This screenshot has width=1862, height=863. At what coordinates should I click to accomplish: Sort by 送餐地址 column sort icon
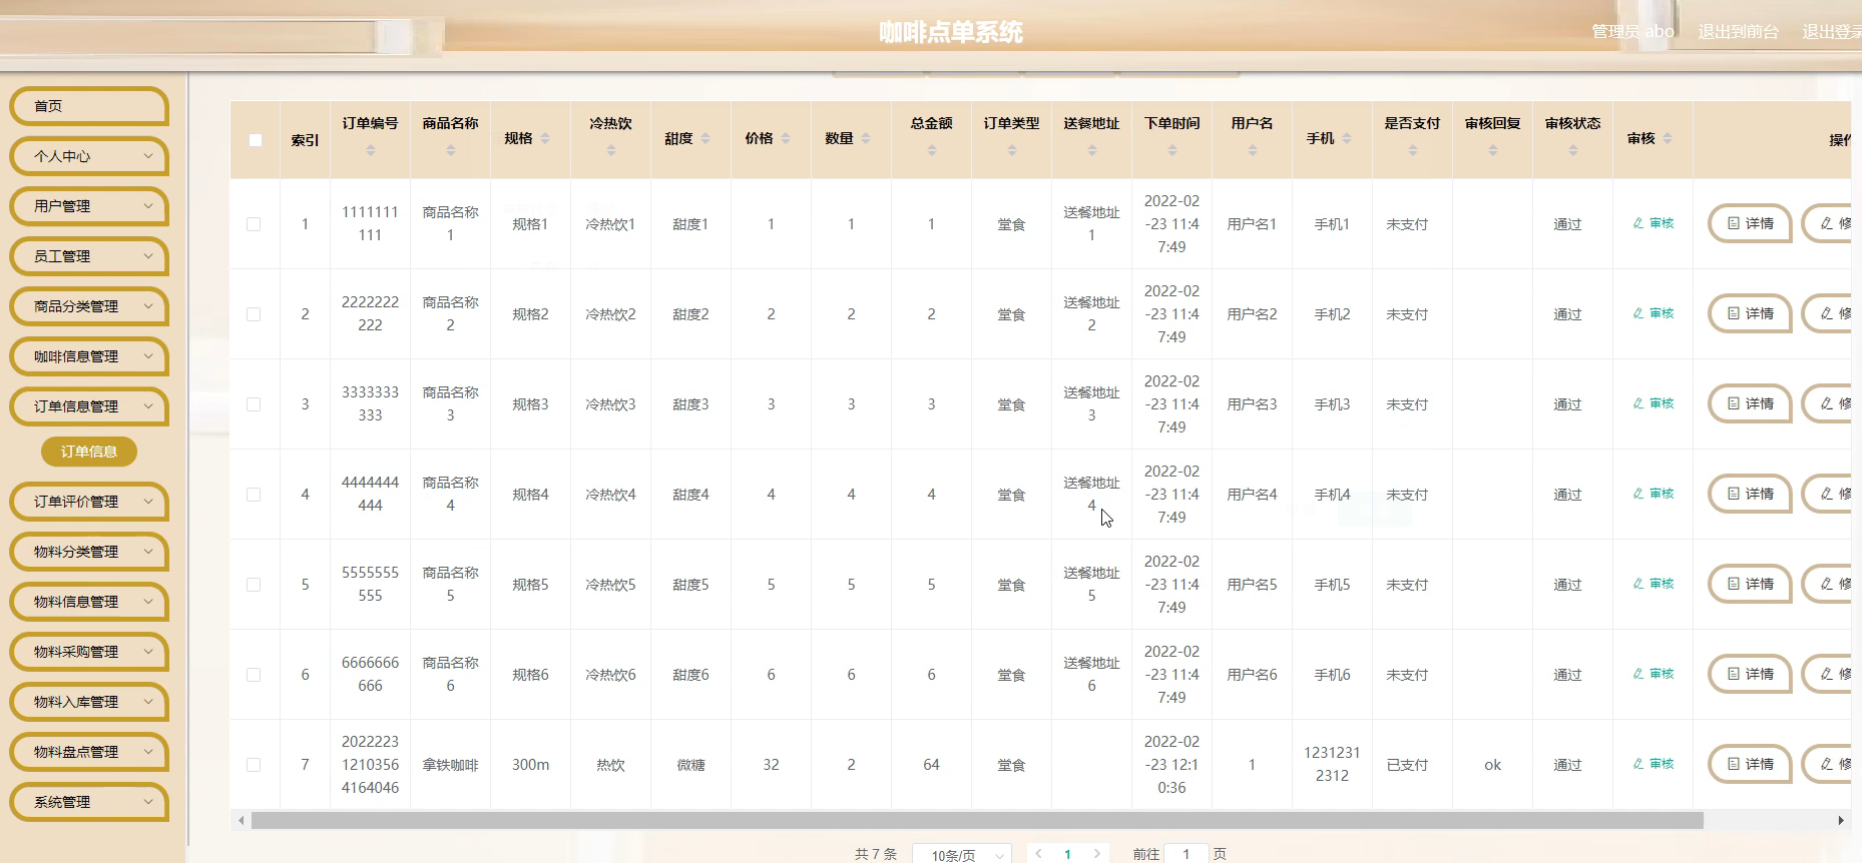coord(1092,150)
